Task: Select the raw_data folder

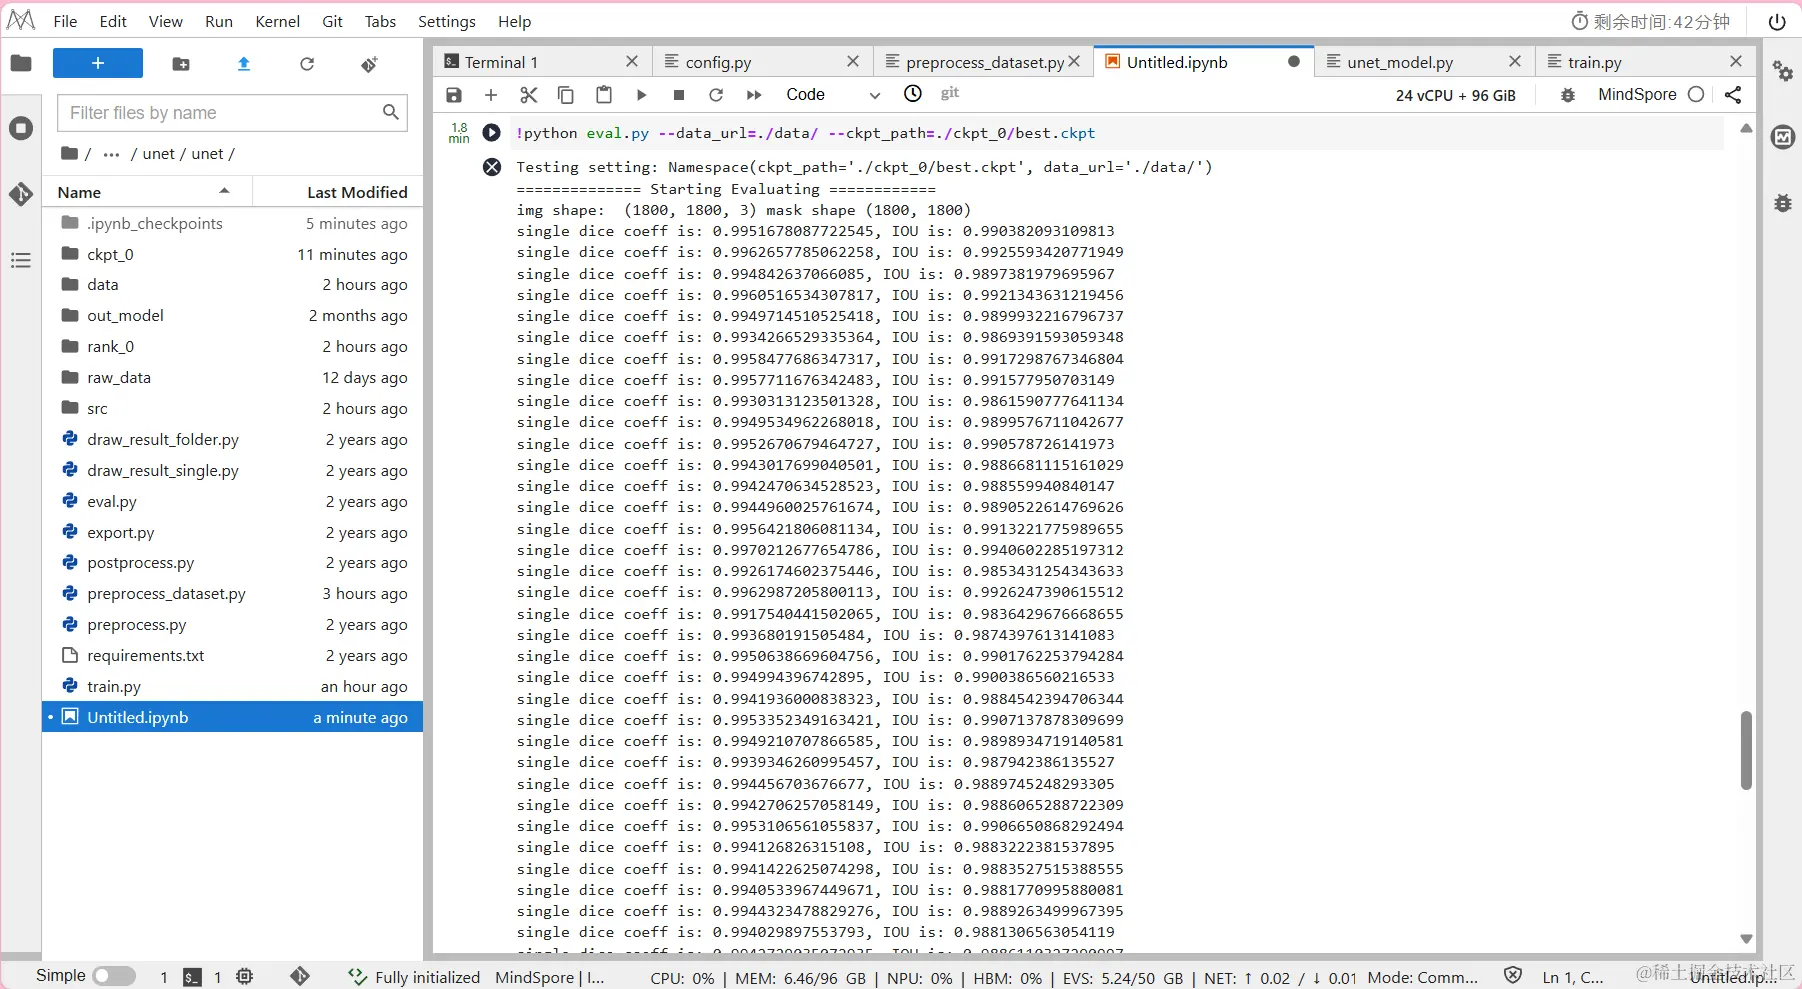Action: click(232, 377)
